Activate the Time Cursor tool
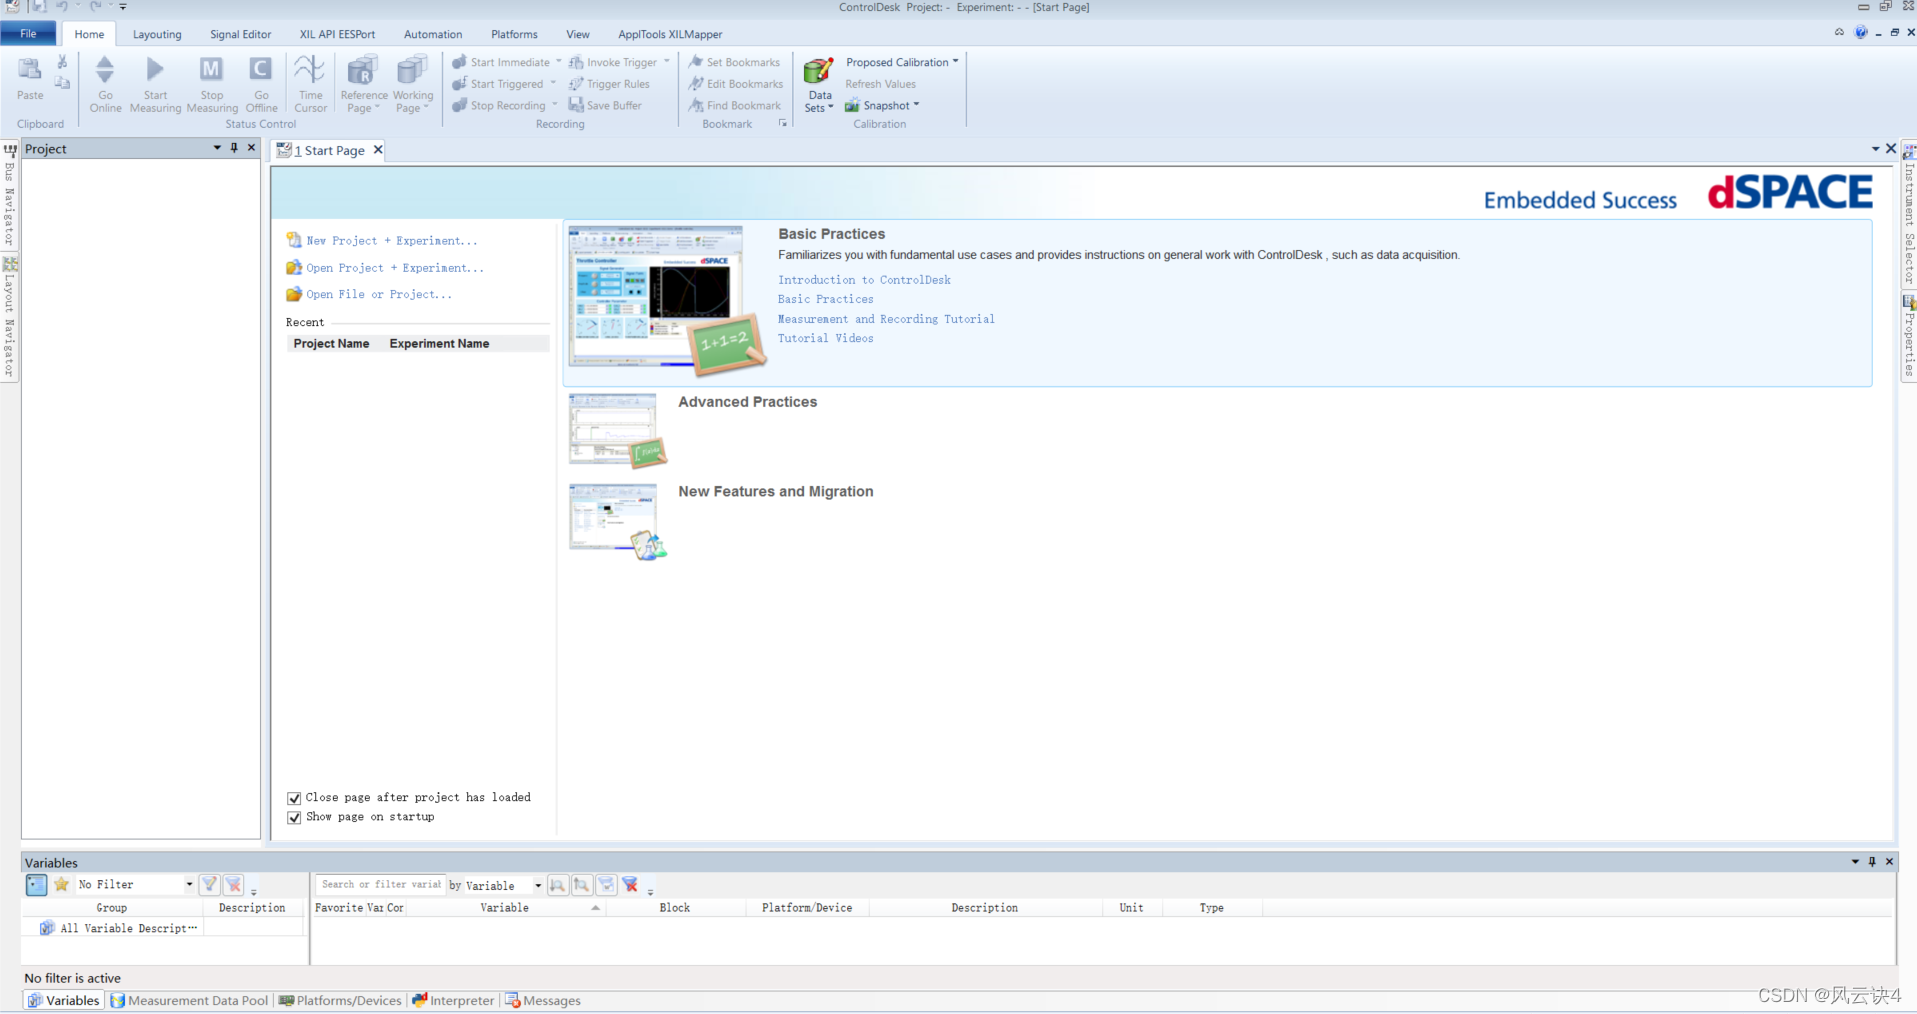This screenshot has height=1014, width=1917. pos(310,84)
